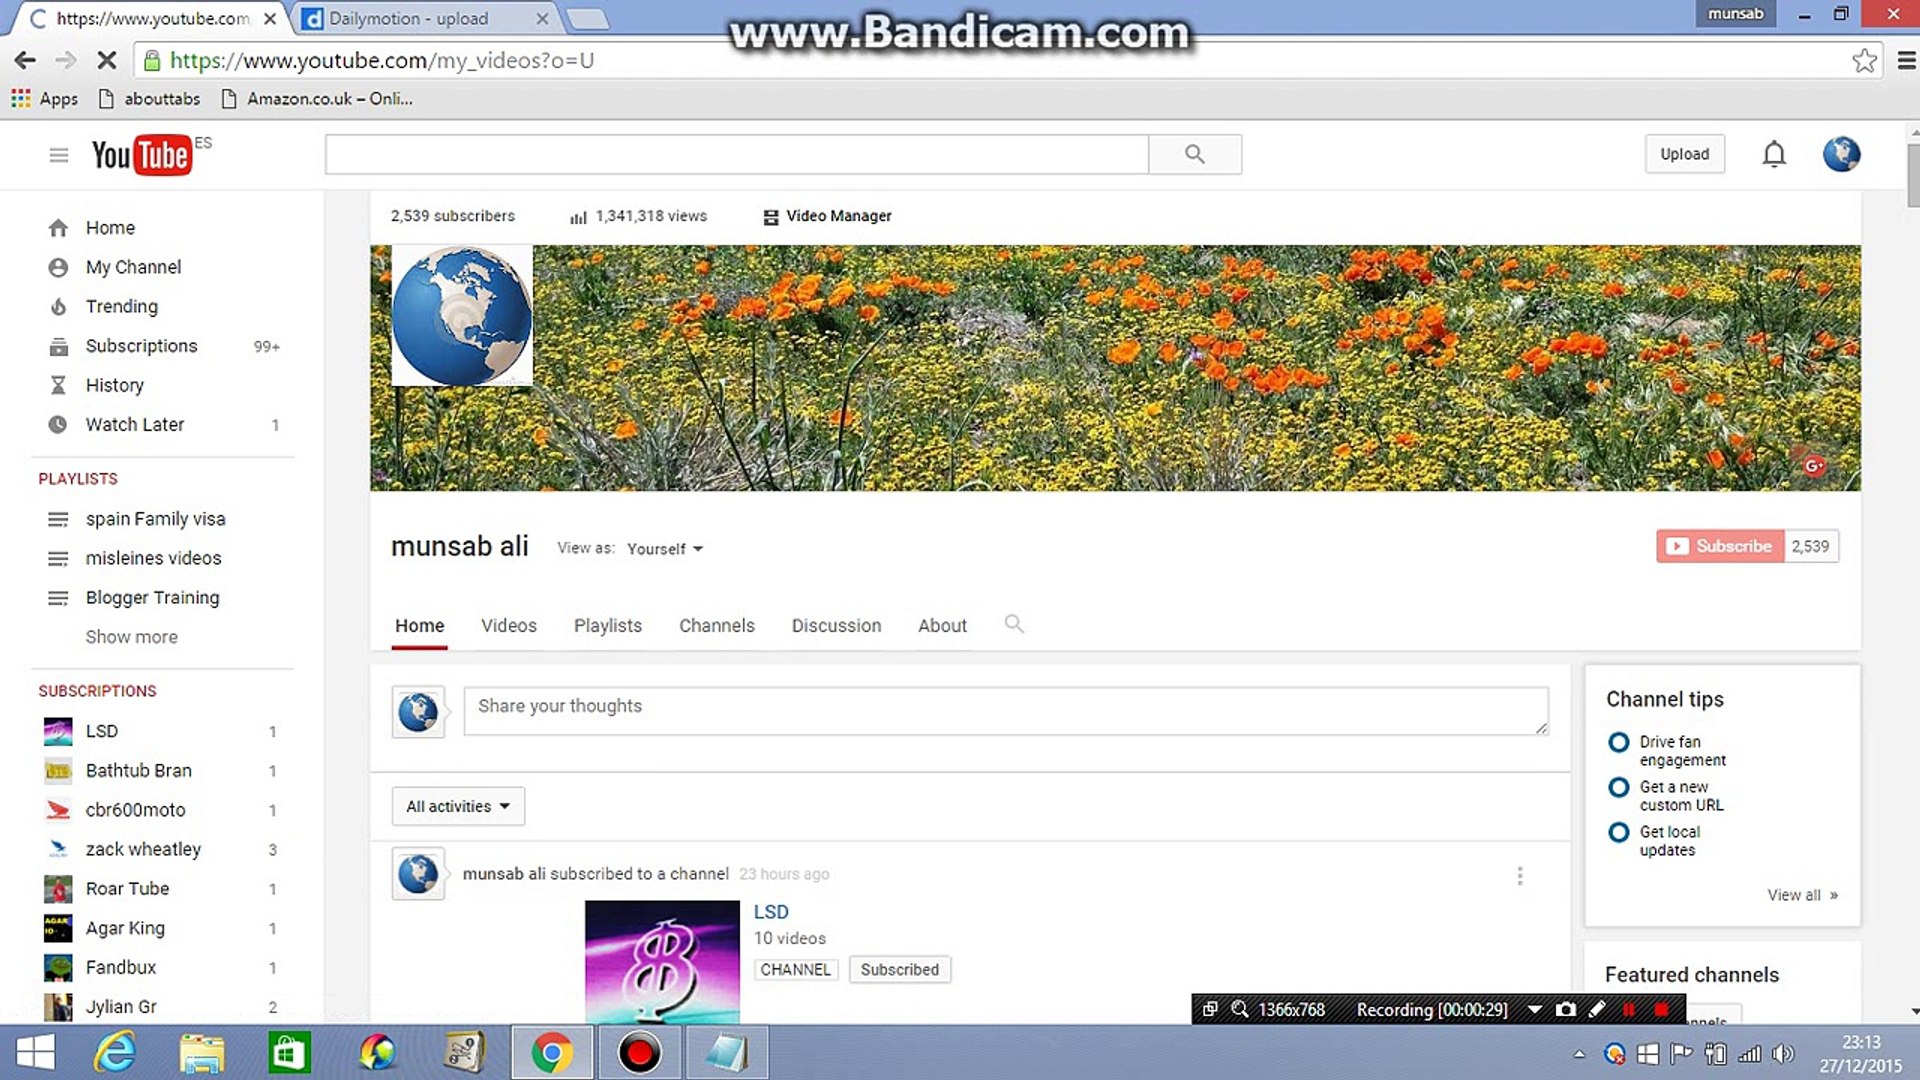Open the All activities dropdown
Viewport: 1920px width, 1080px height.
(457, 806)
